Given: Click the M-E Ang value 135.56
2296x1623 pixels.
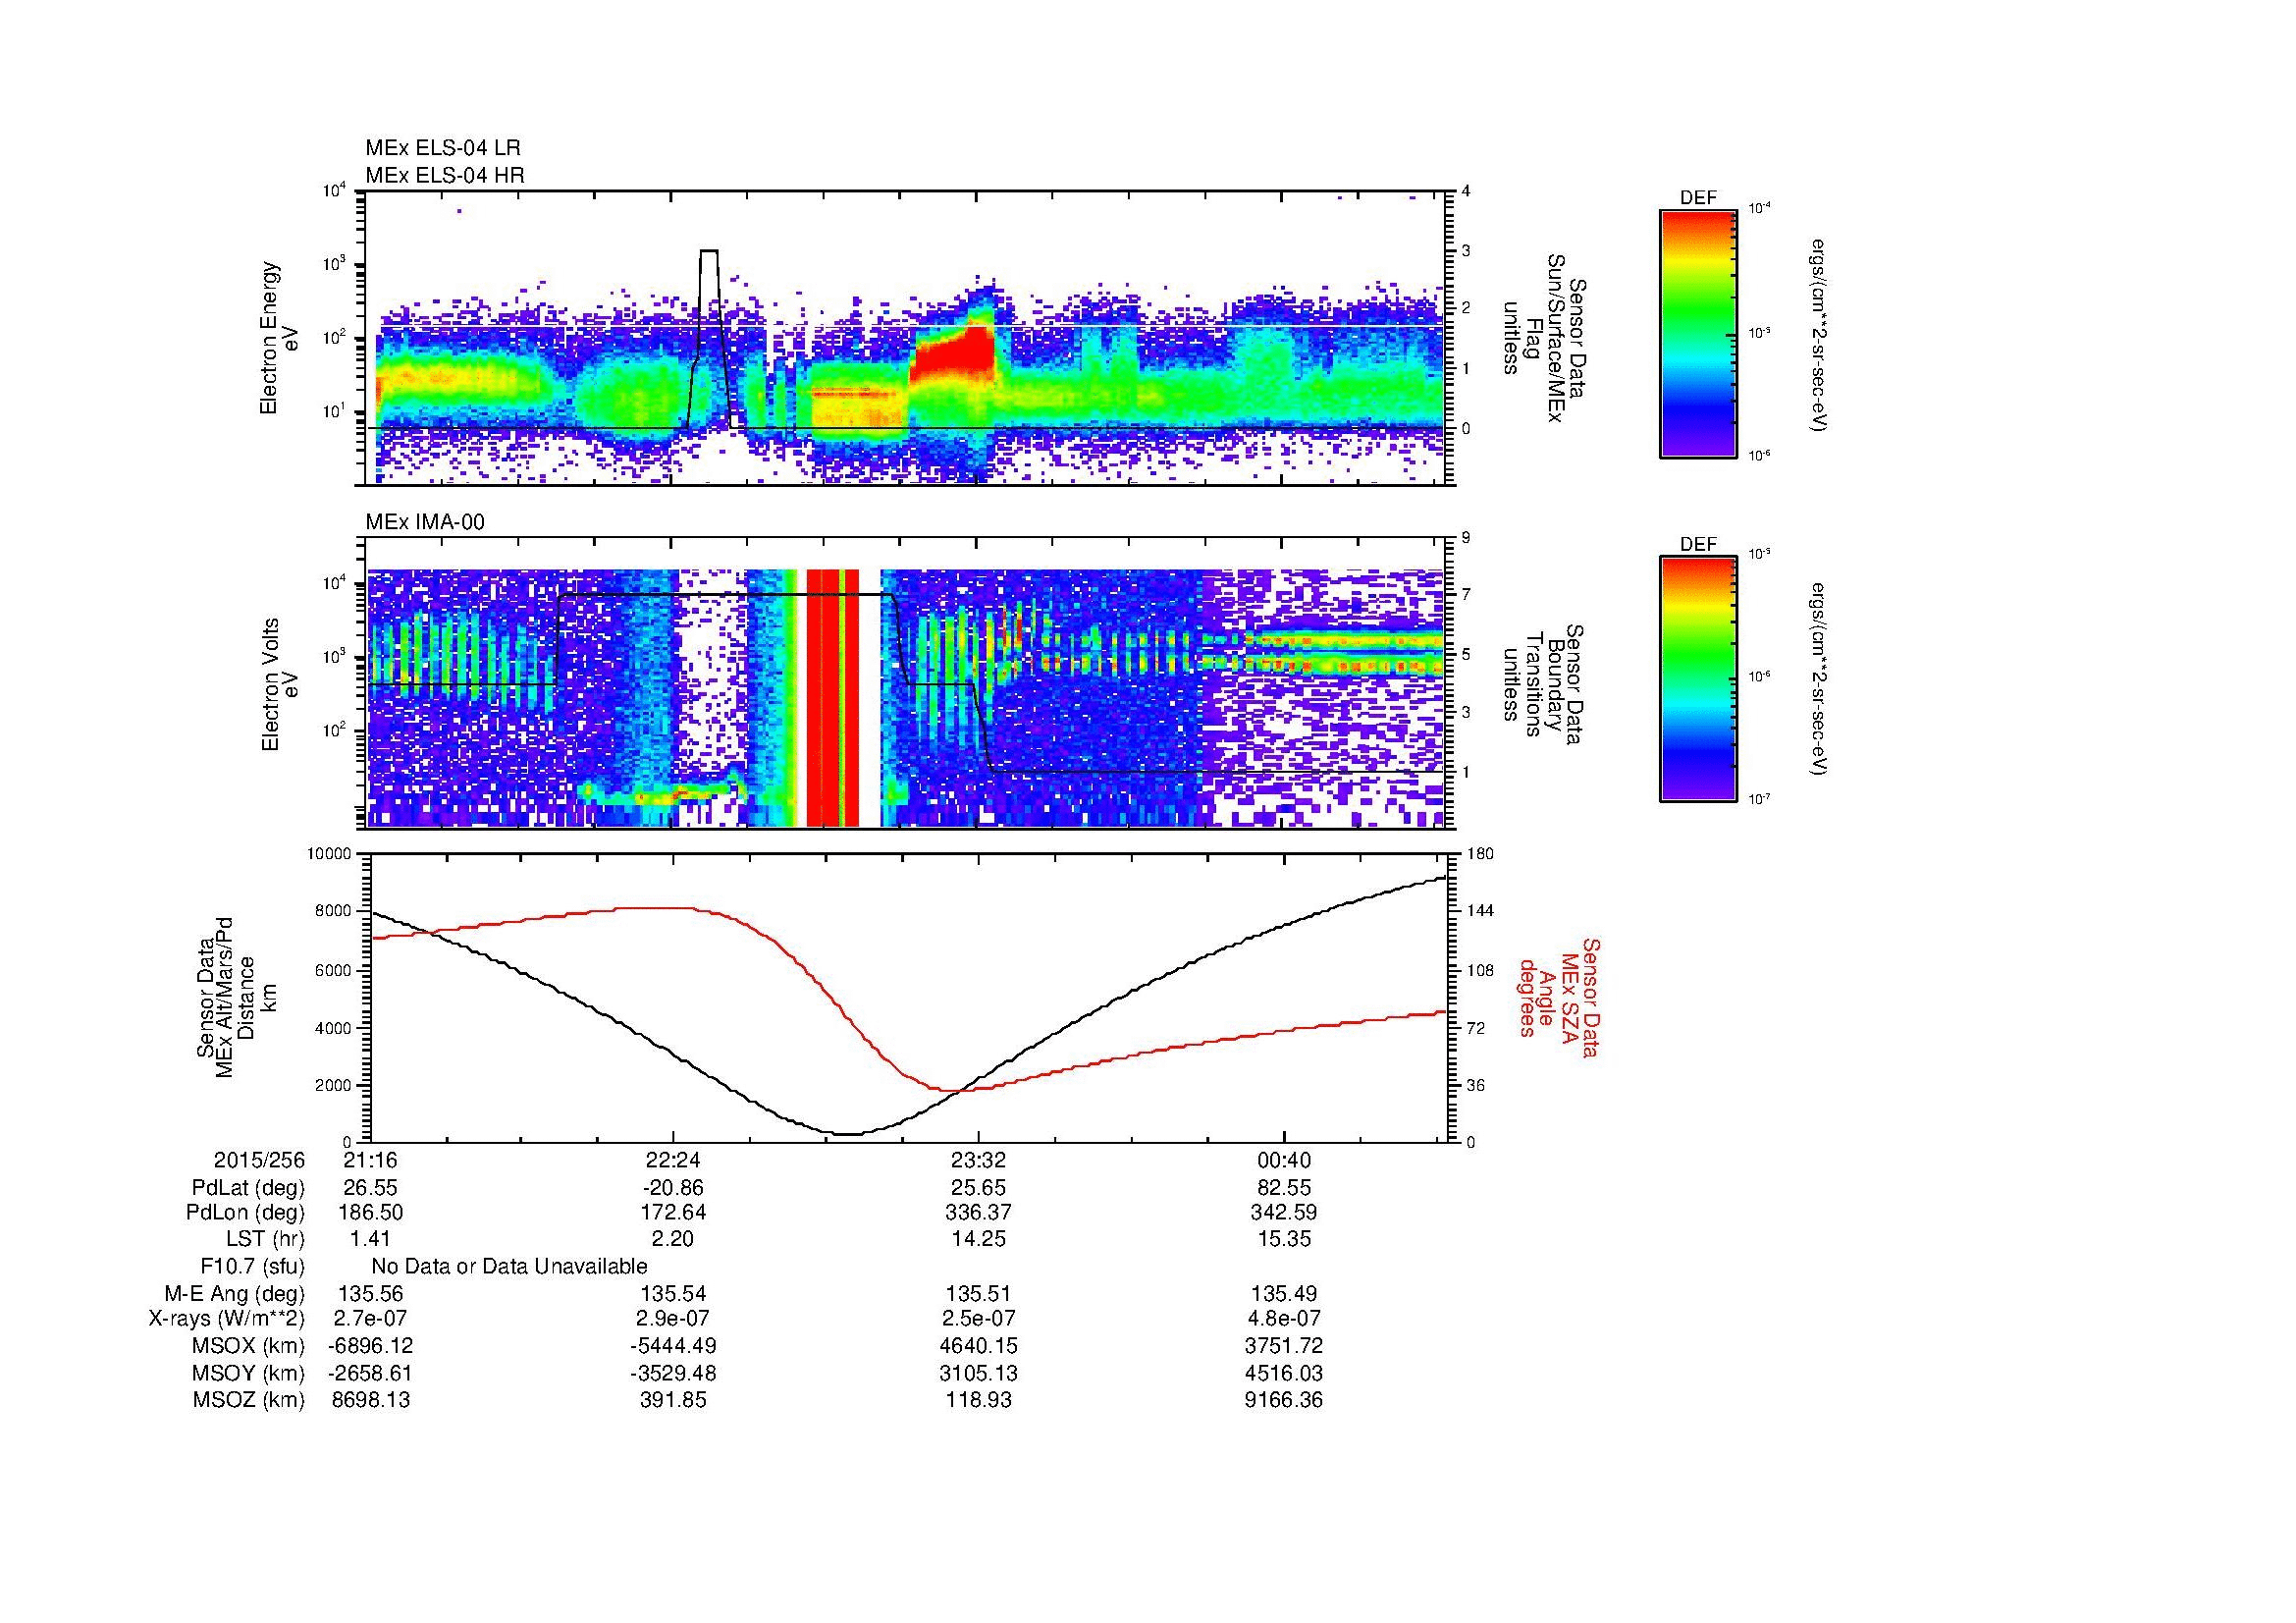Looking at the screenshot, I should [371, 1294].
